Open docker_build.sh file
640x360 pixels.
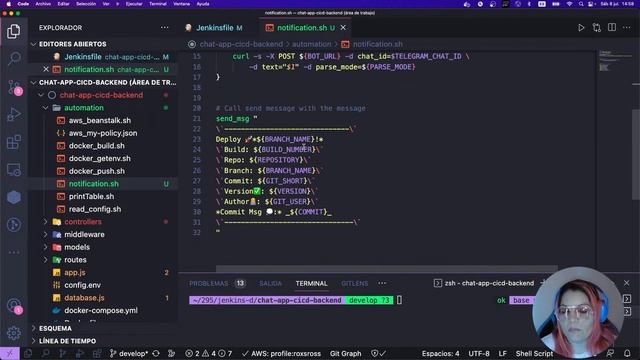tap(96, 146)
